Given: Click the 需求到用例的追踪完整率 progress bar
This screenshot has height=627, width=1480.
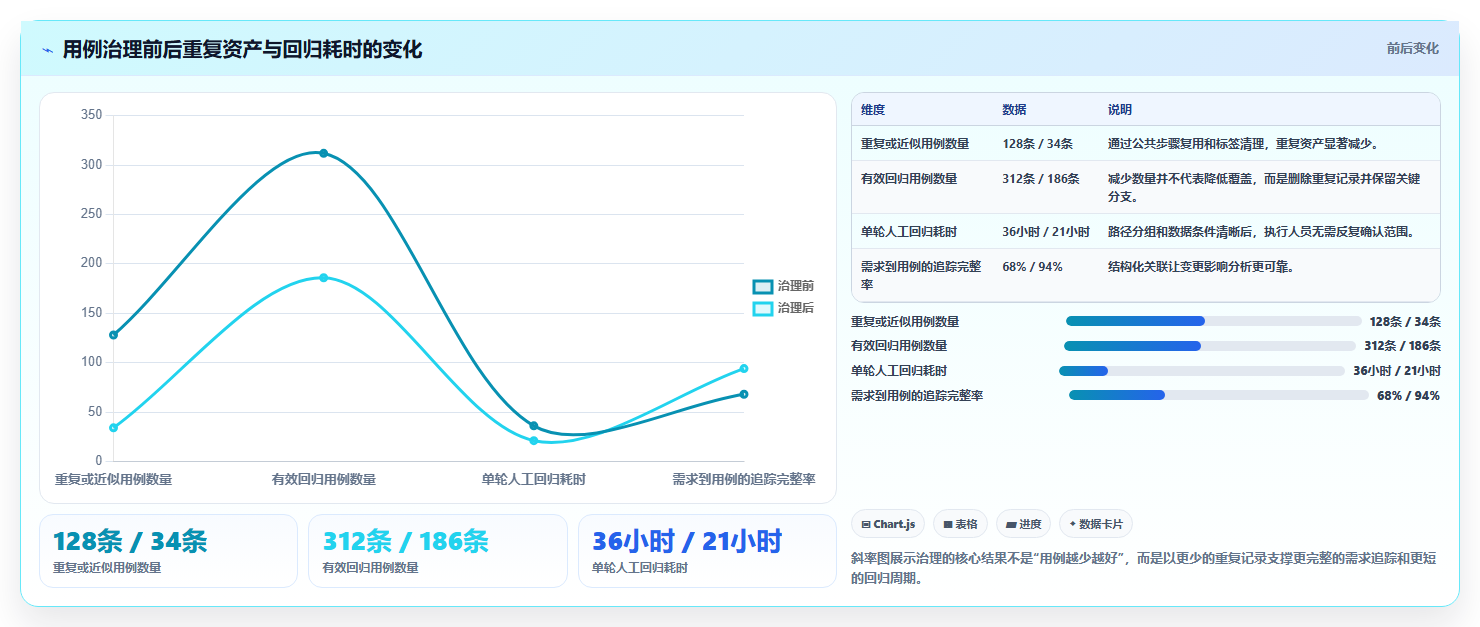Looking at the screenshot, I should [x=1218, y=395].
